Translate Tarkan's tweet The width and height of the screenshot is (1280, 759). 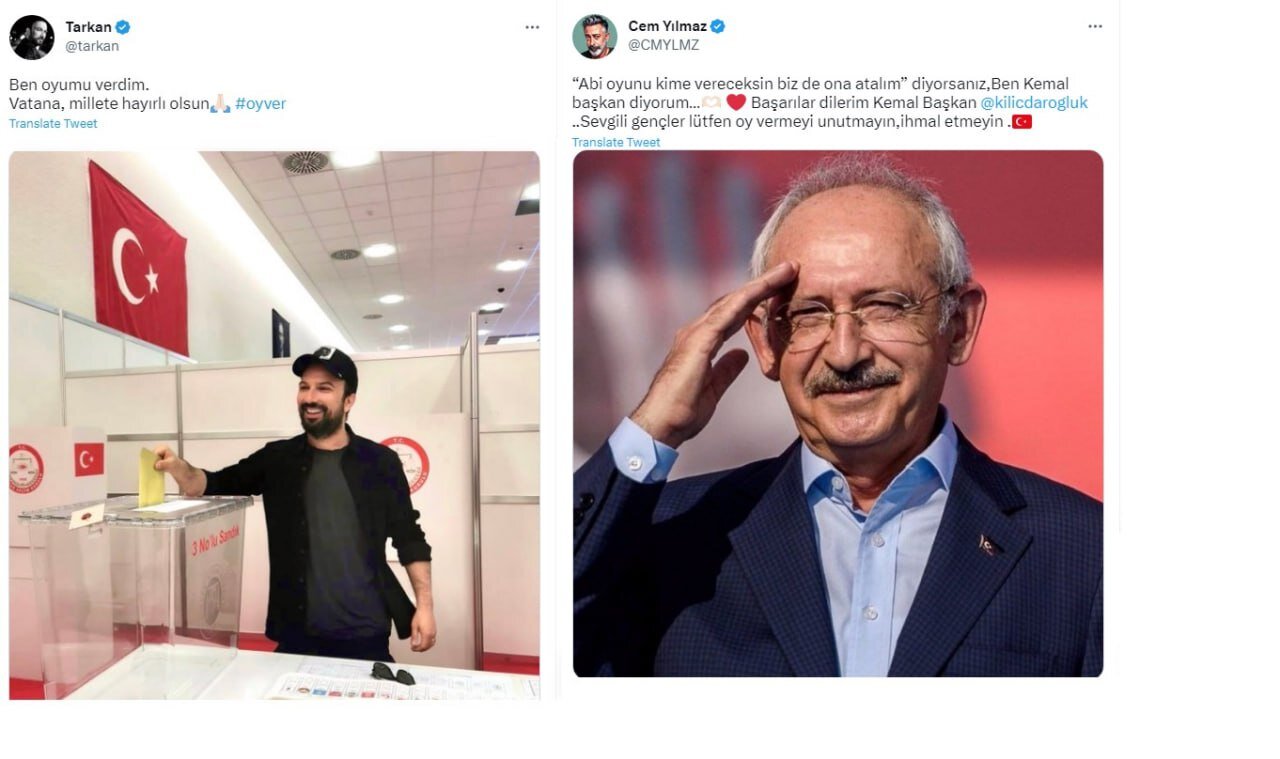pyautogui.click(x=53, y=123)
